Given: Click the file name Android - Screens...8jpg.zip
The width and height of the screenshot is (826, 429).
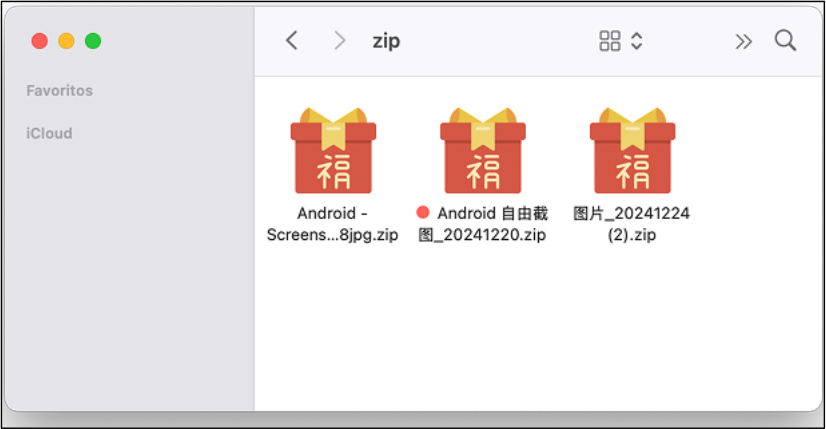Looking at the screenshot, I should pyautogui.click(x=332, y=223).
